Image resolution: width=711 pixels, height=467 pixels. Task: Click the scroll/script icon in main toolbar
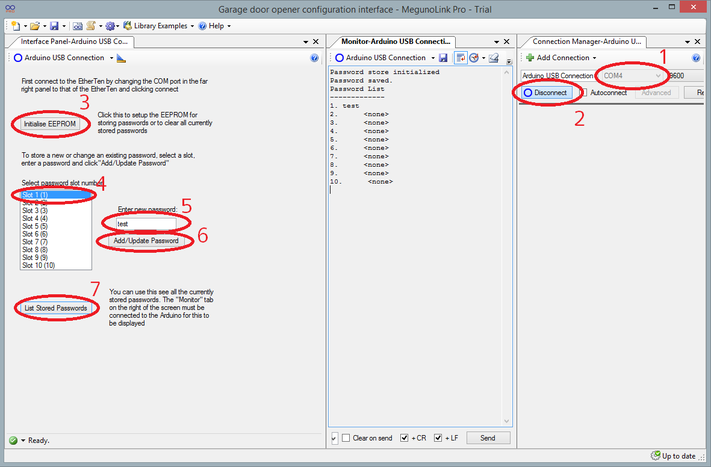tap(91, 26)
